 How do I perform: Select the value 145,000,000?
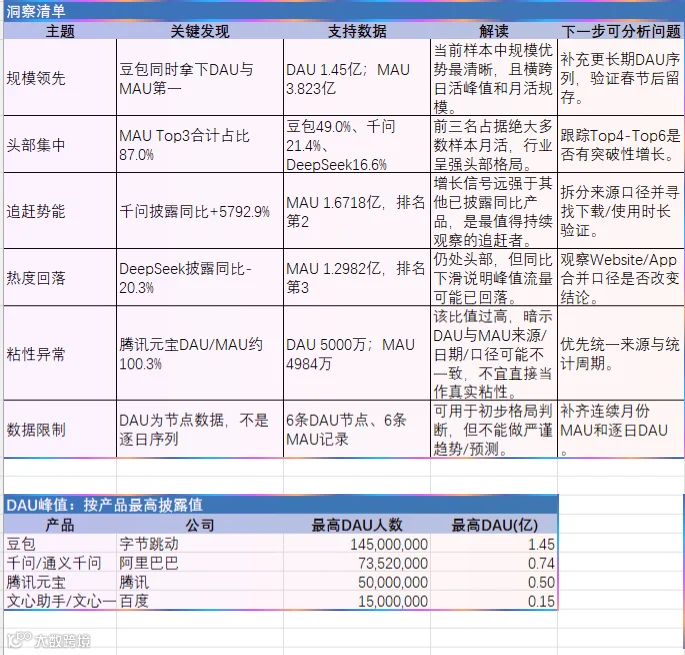click(x=357, y=544)
